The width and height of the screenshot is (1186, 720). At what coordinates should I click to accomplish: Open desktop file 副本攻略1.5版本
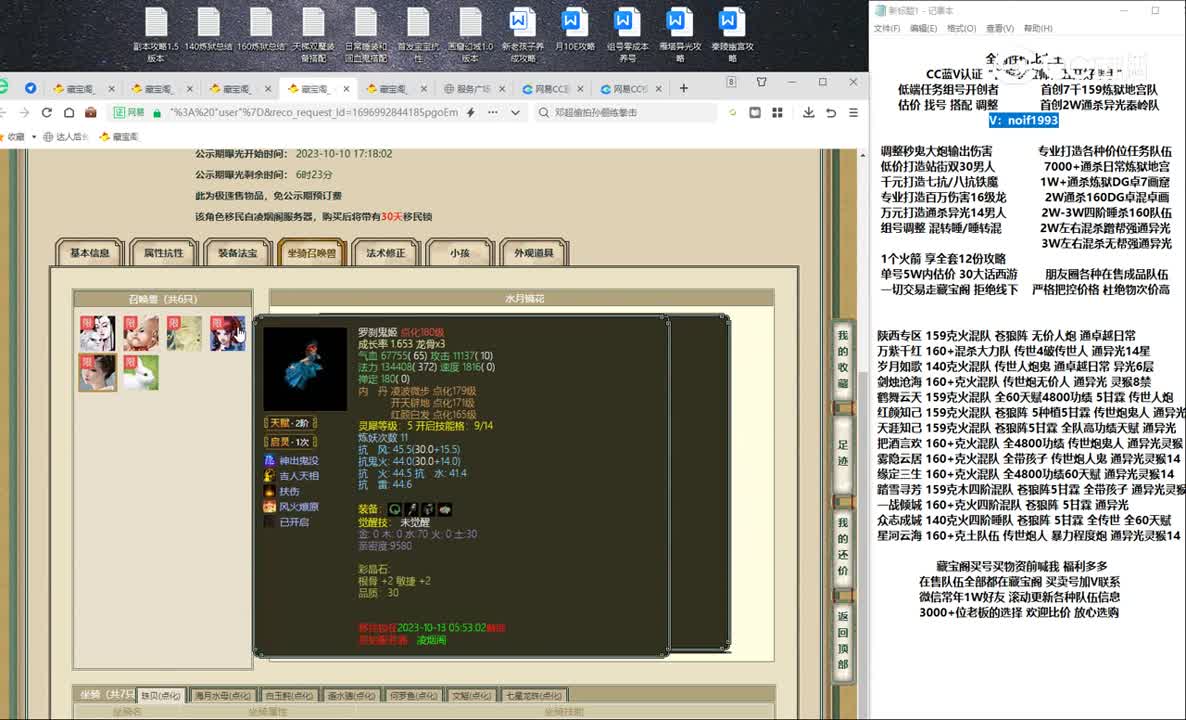156,35
